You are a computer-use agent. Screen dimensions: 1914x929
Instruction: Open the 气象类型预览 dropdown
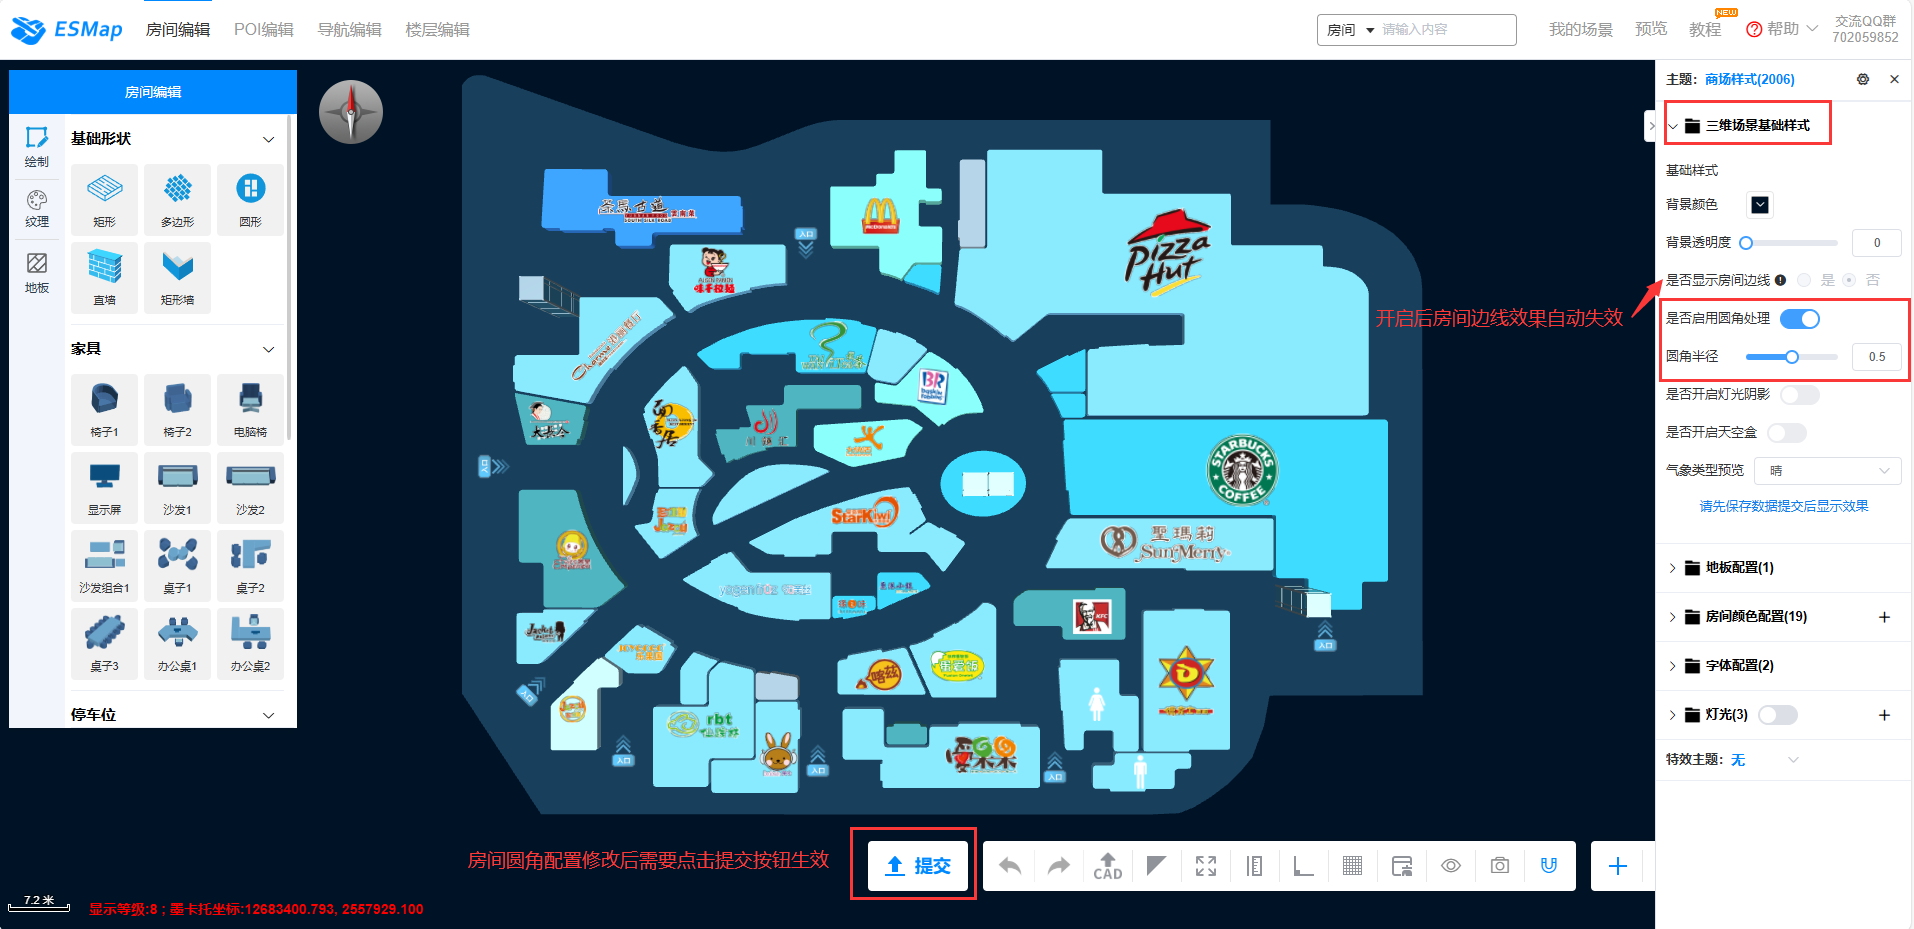click(1828, 471)
